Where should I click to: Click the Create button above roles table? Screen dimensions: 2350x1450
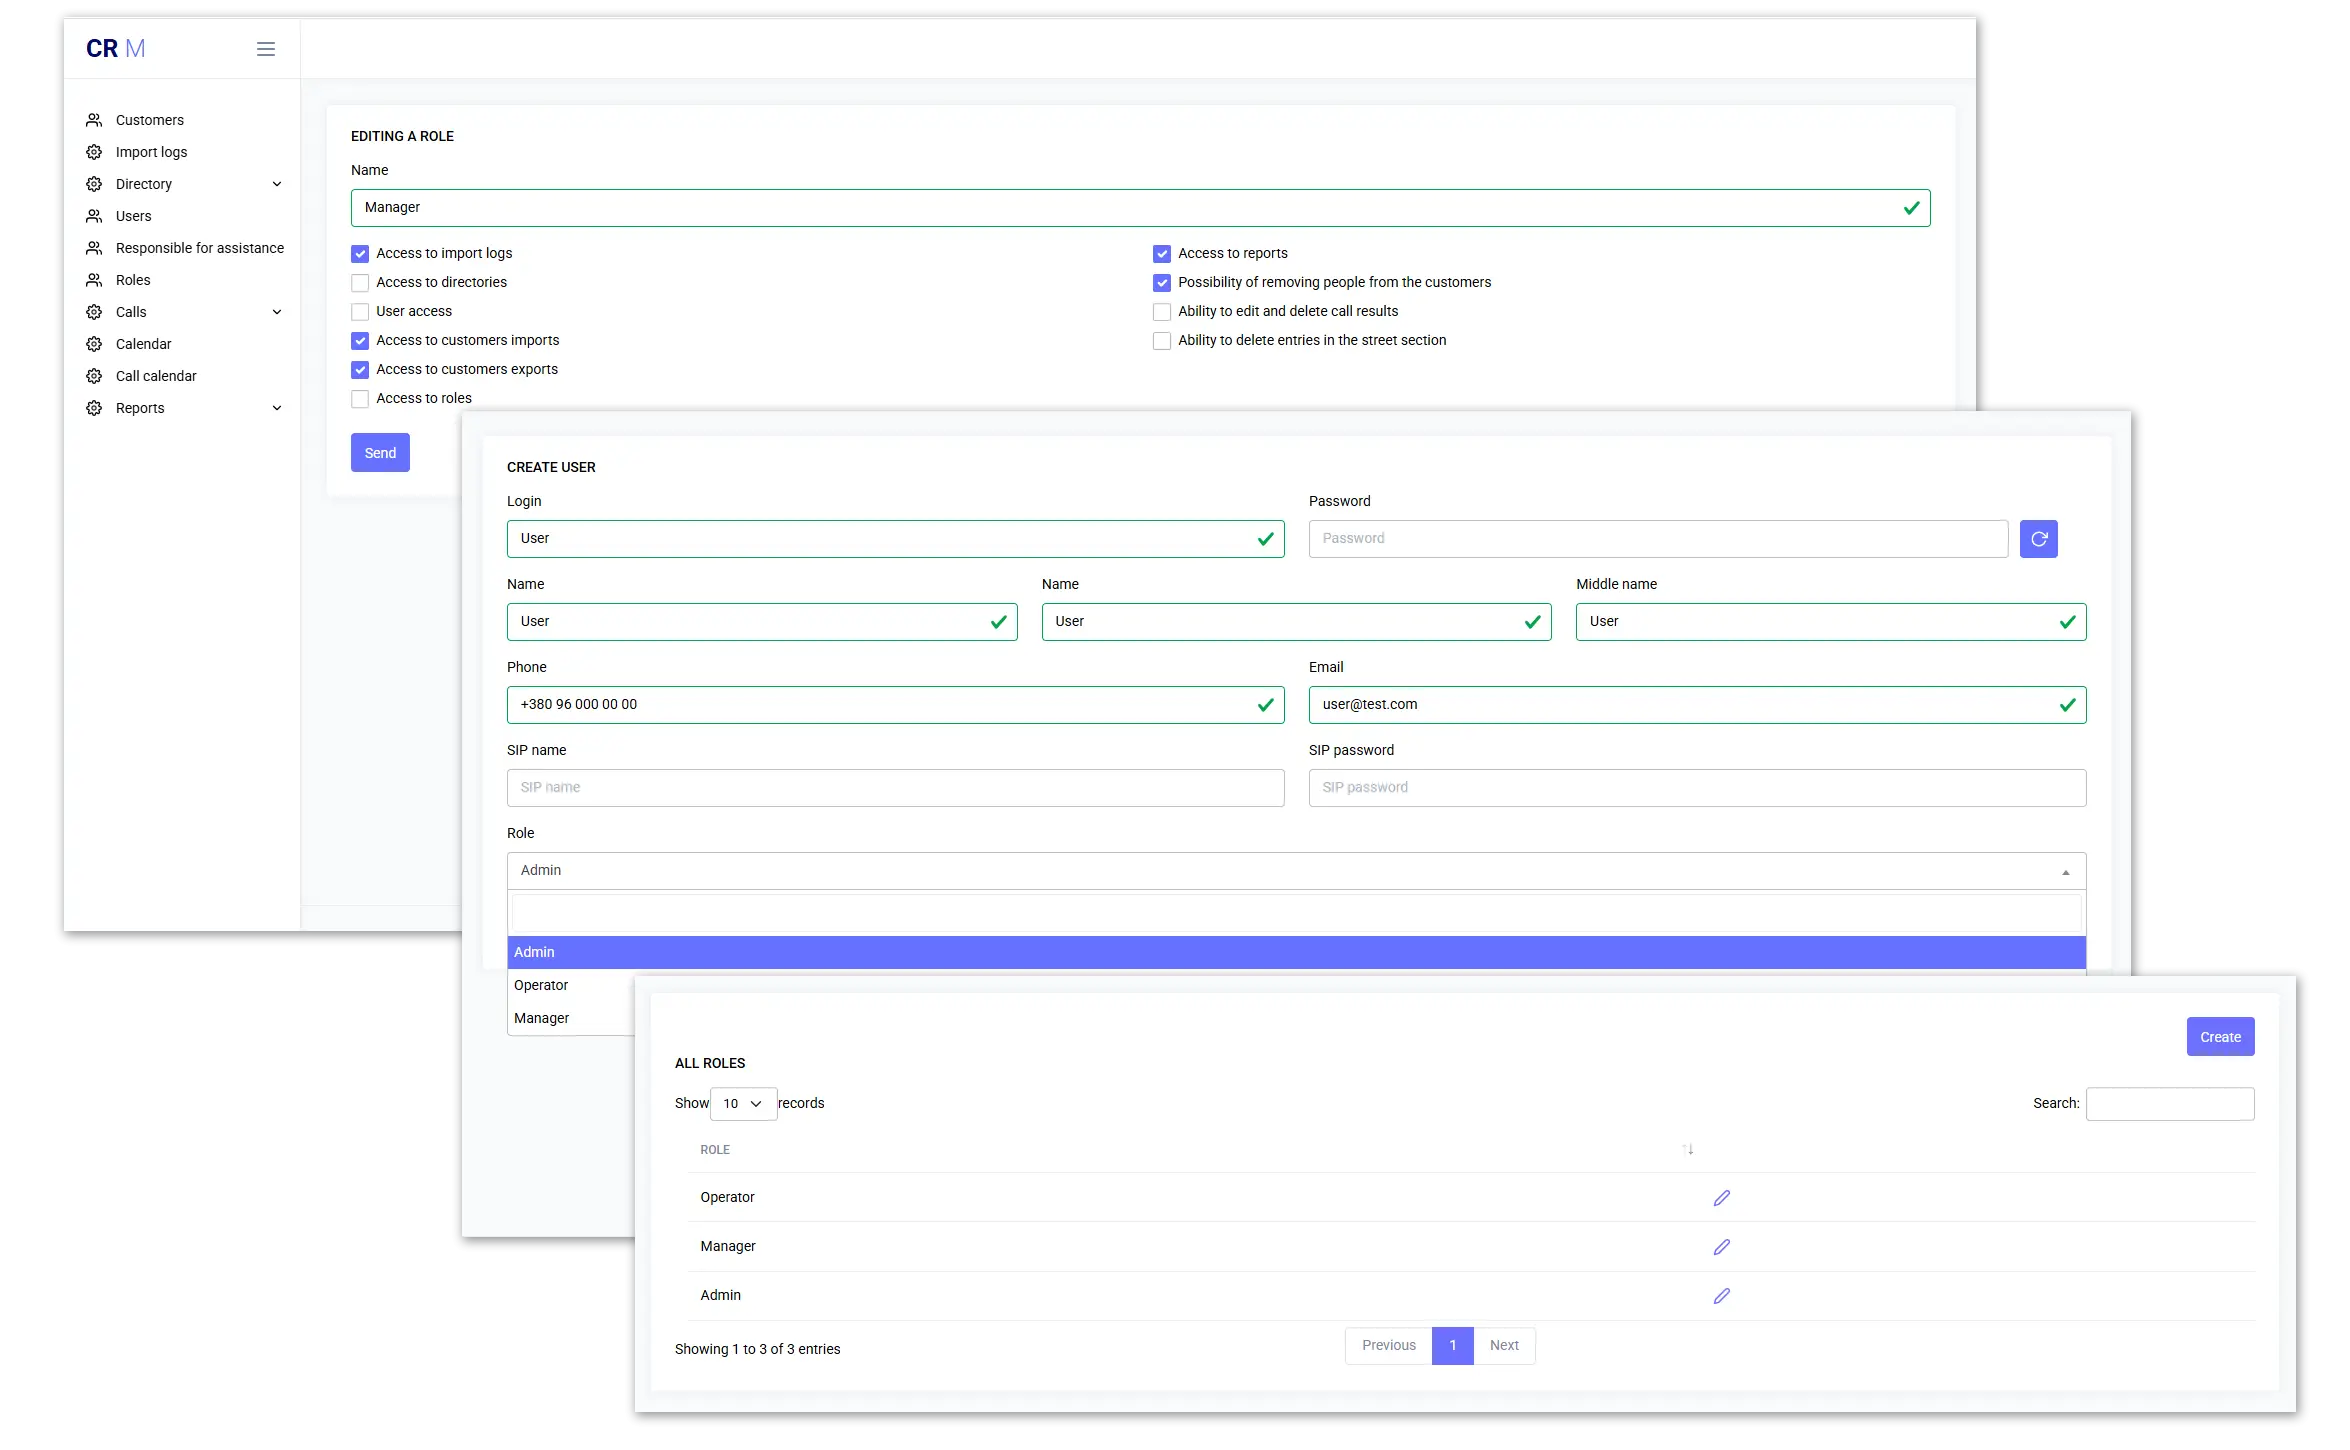[2220, 1037]
